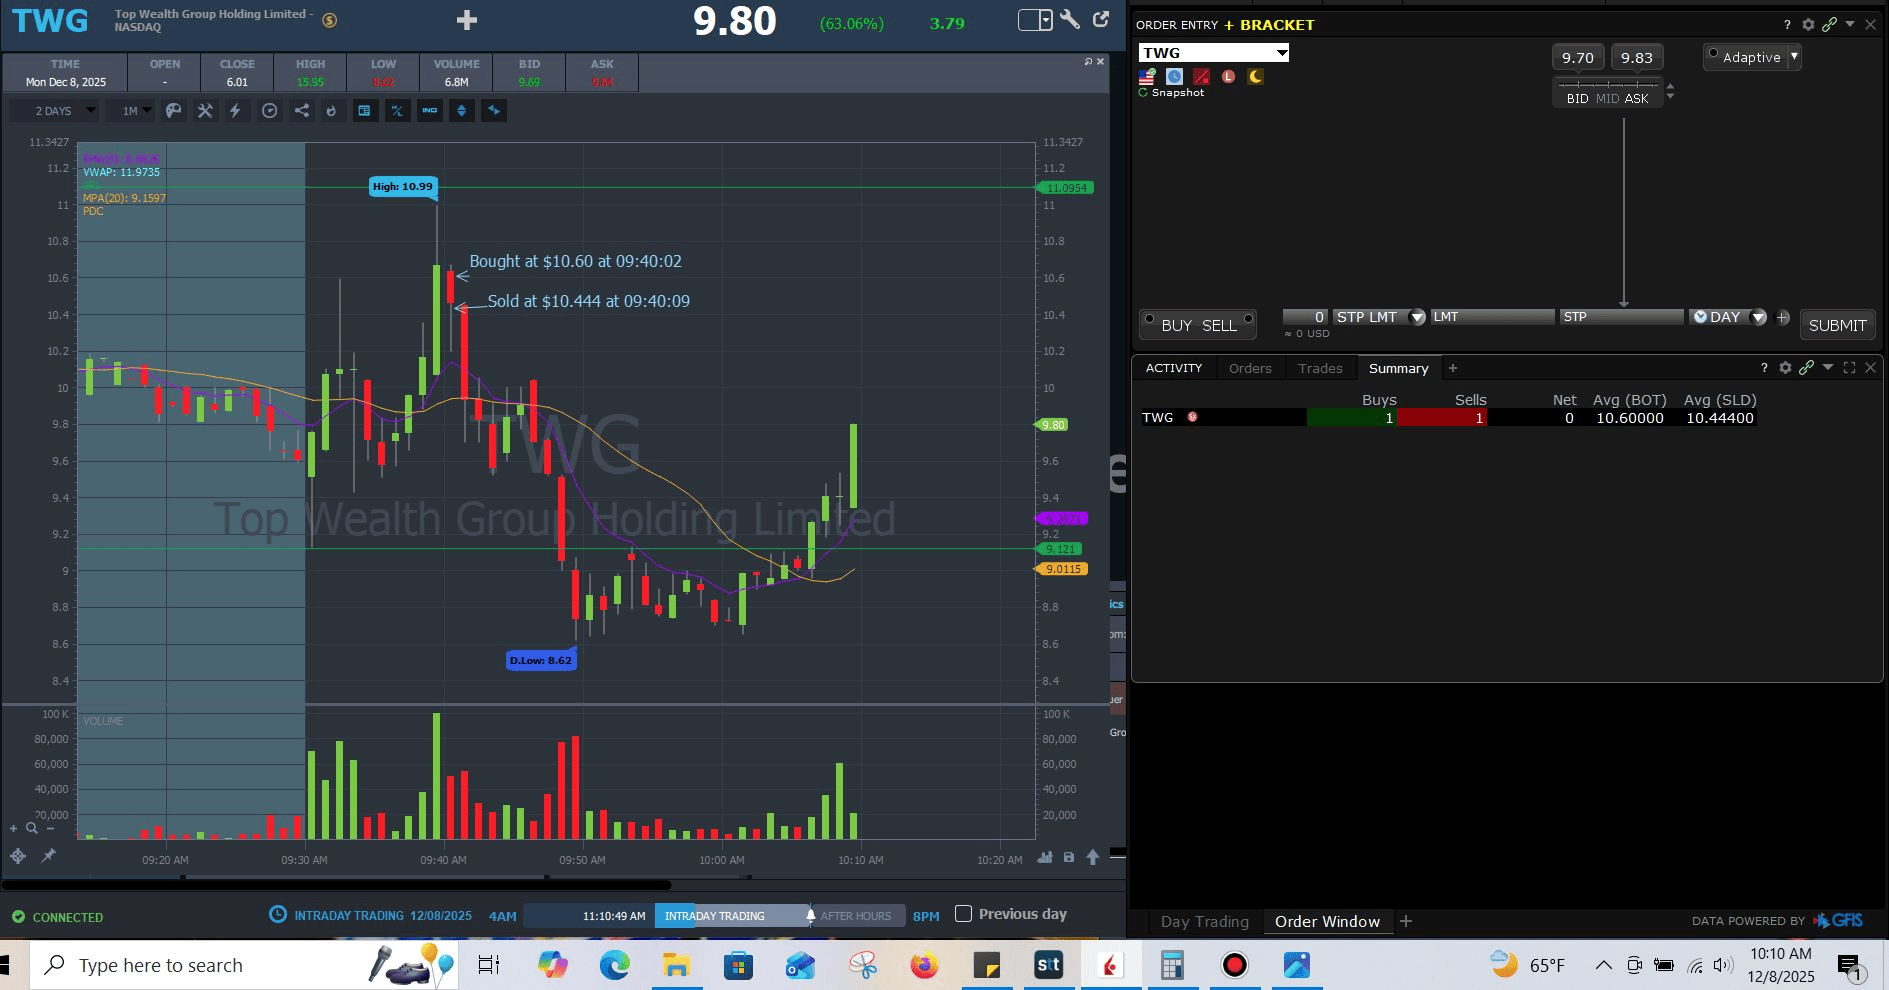Click the yellow moon icon under symbol

point(1255,76)
